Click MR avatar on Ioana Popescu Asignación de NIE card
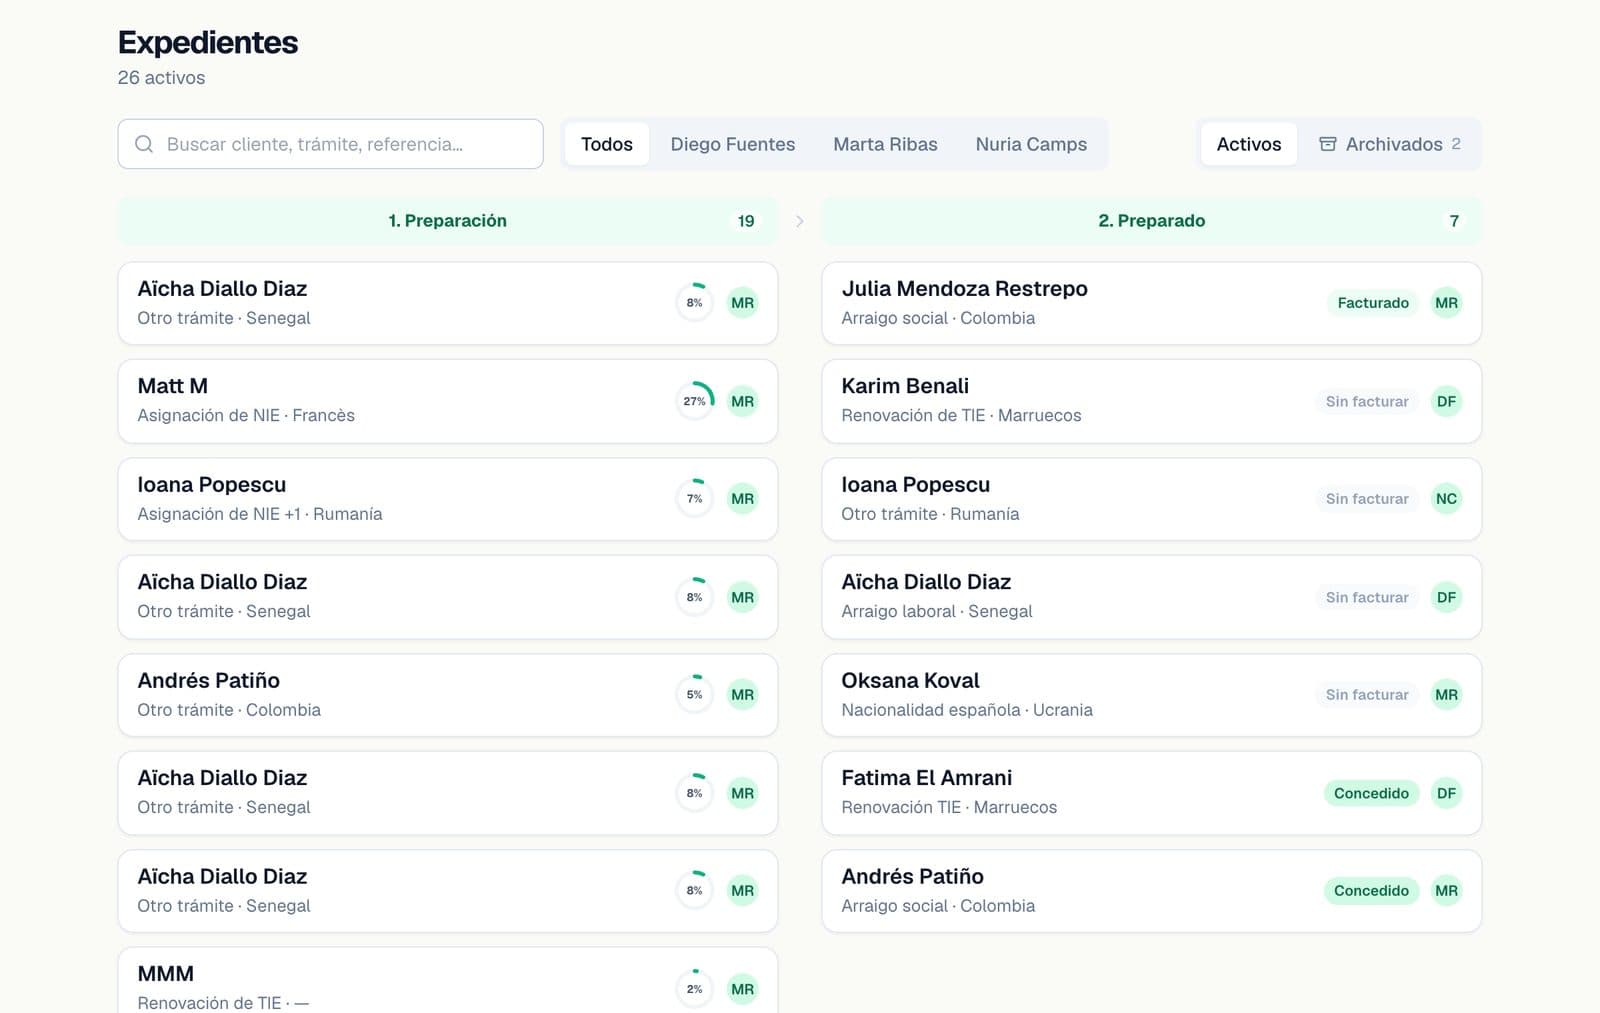The height and width of the screenshot is (1013, 1600). [742, 499]
